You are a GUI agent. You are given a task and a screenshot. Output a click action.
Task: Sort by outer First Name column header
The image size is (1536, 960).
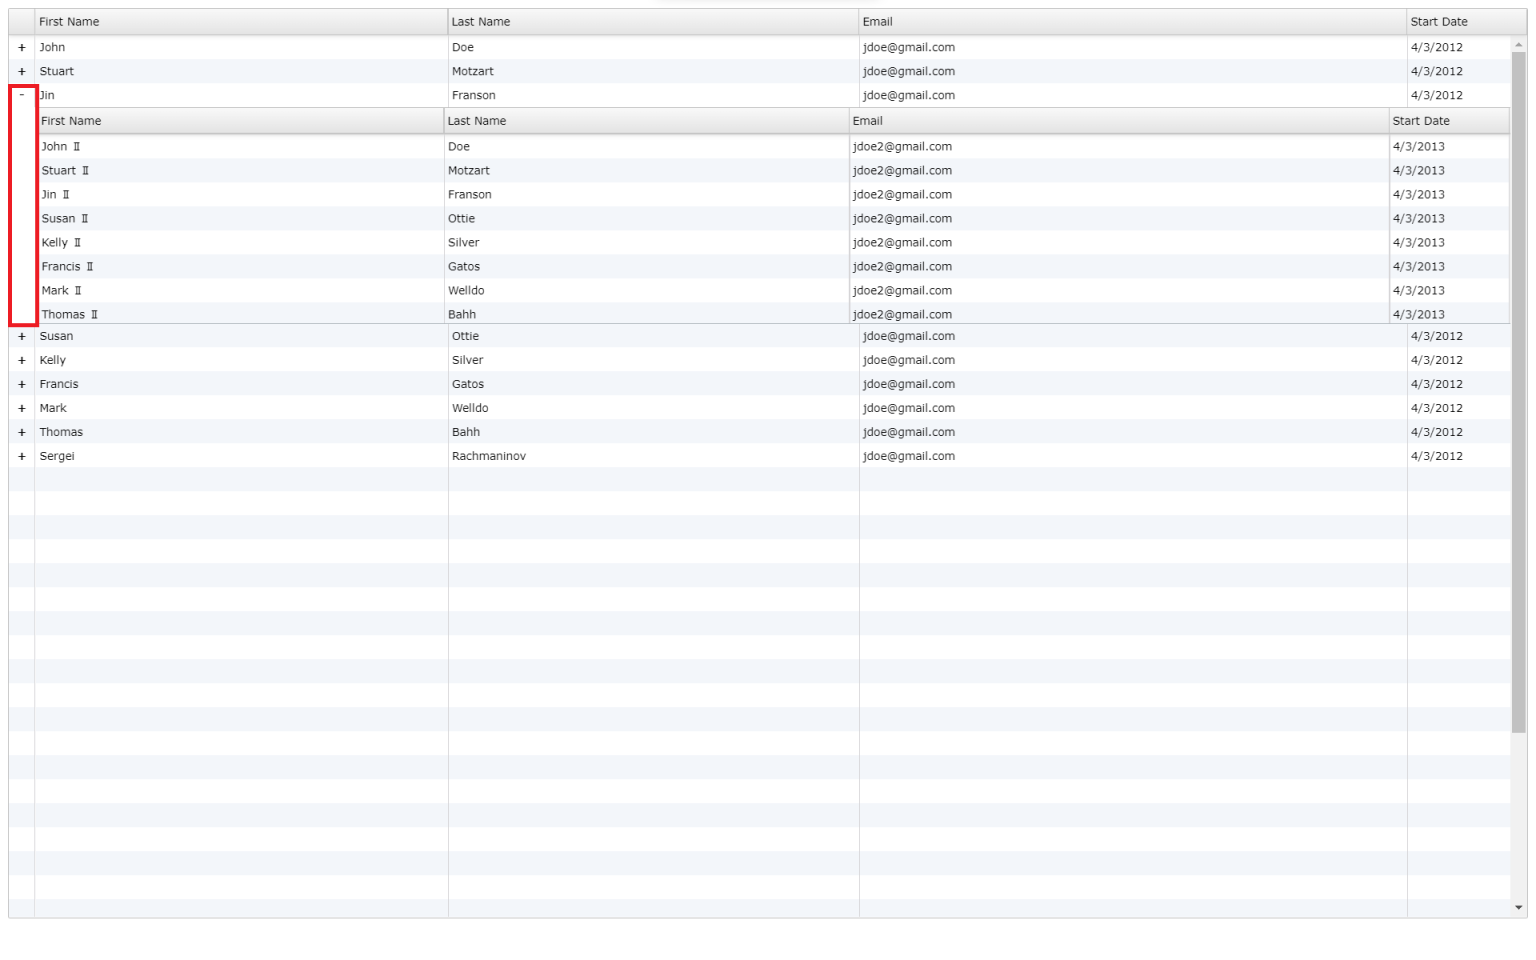pyautogui.click(x=240, y=22)
